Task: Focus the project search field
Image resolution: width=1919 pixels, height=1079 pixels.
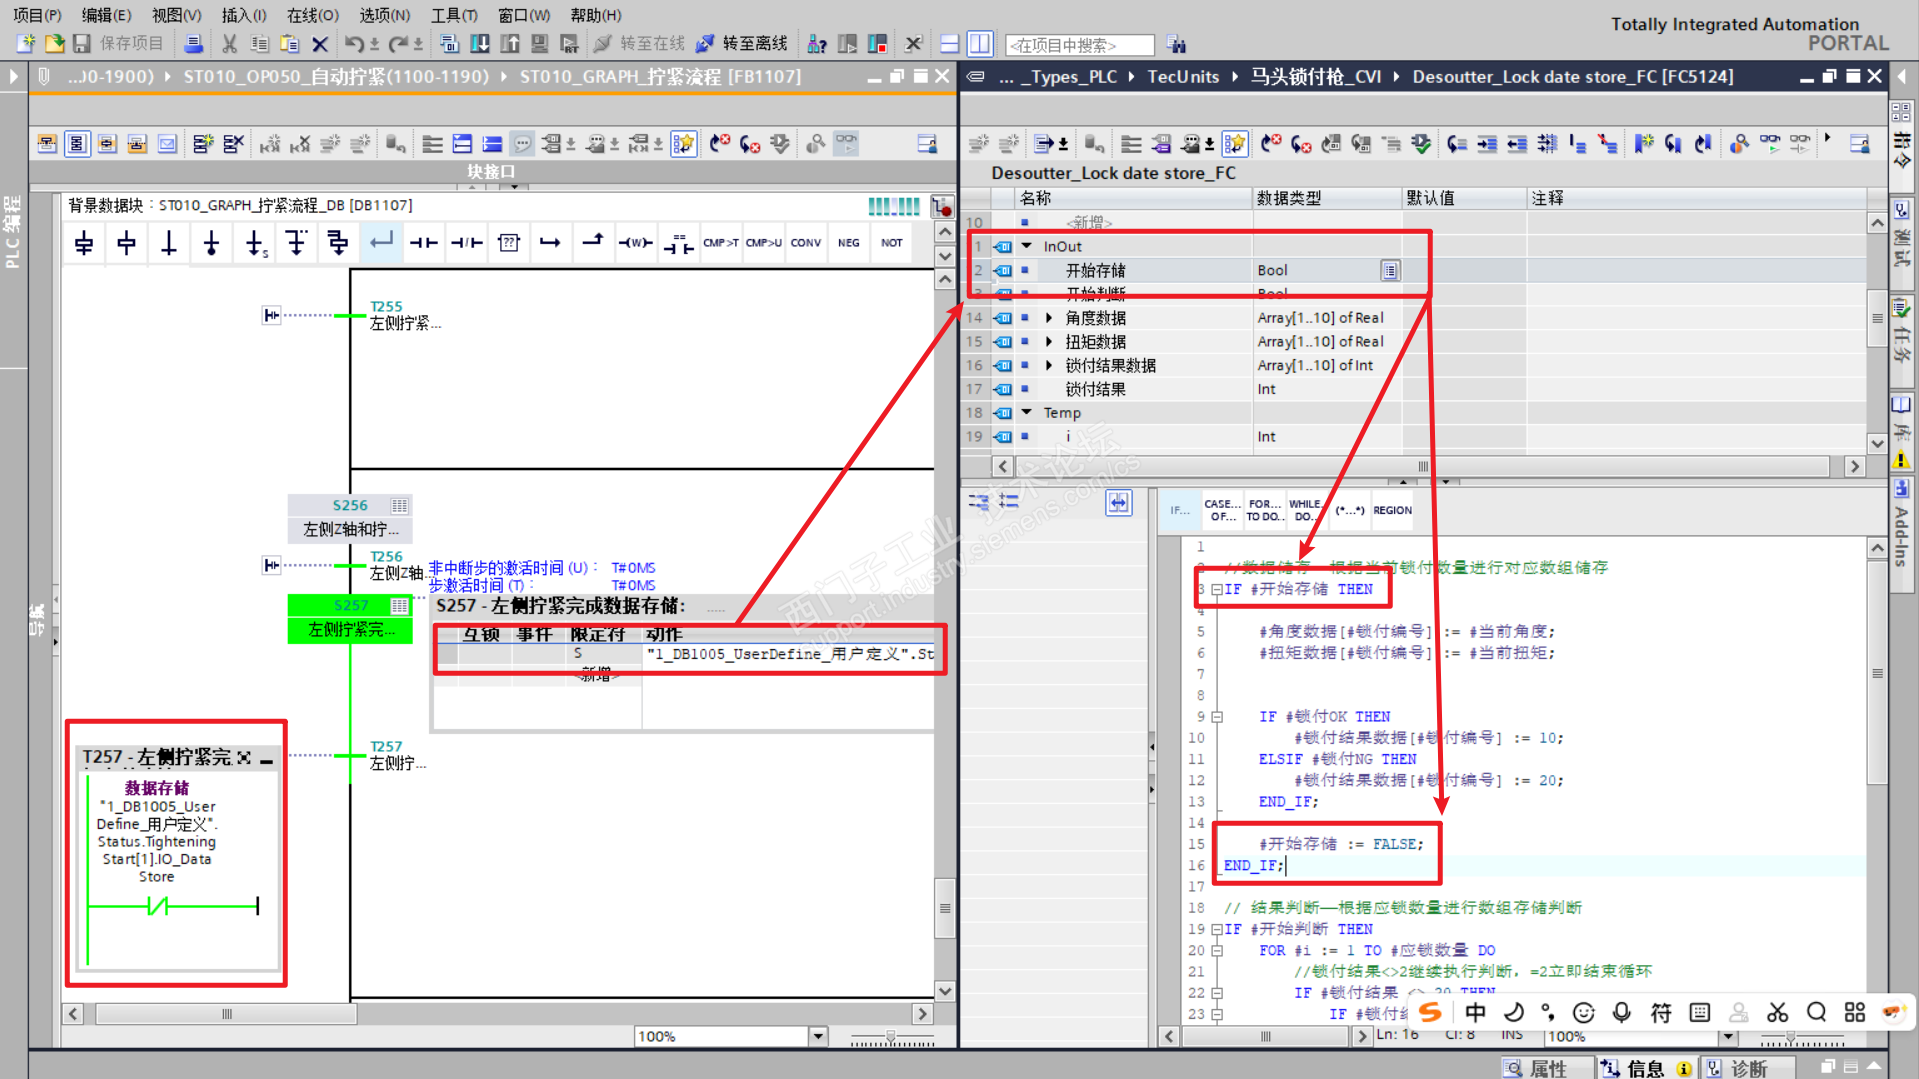Action: (x=1080, y=45)
